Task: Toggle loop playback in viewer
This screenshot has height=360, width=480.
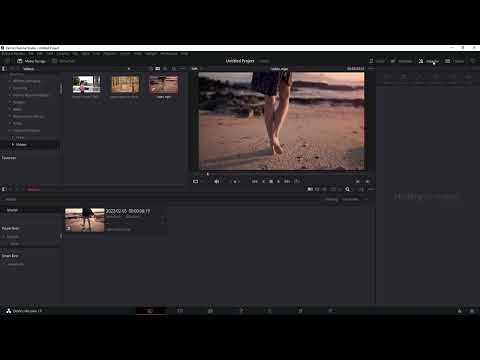Action: tap(296, 181)
